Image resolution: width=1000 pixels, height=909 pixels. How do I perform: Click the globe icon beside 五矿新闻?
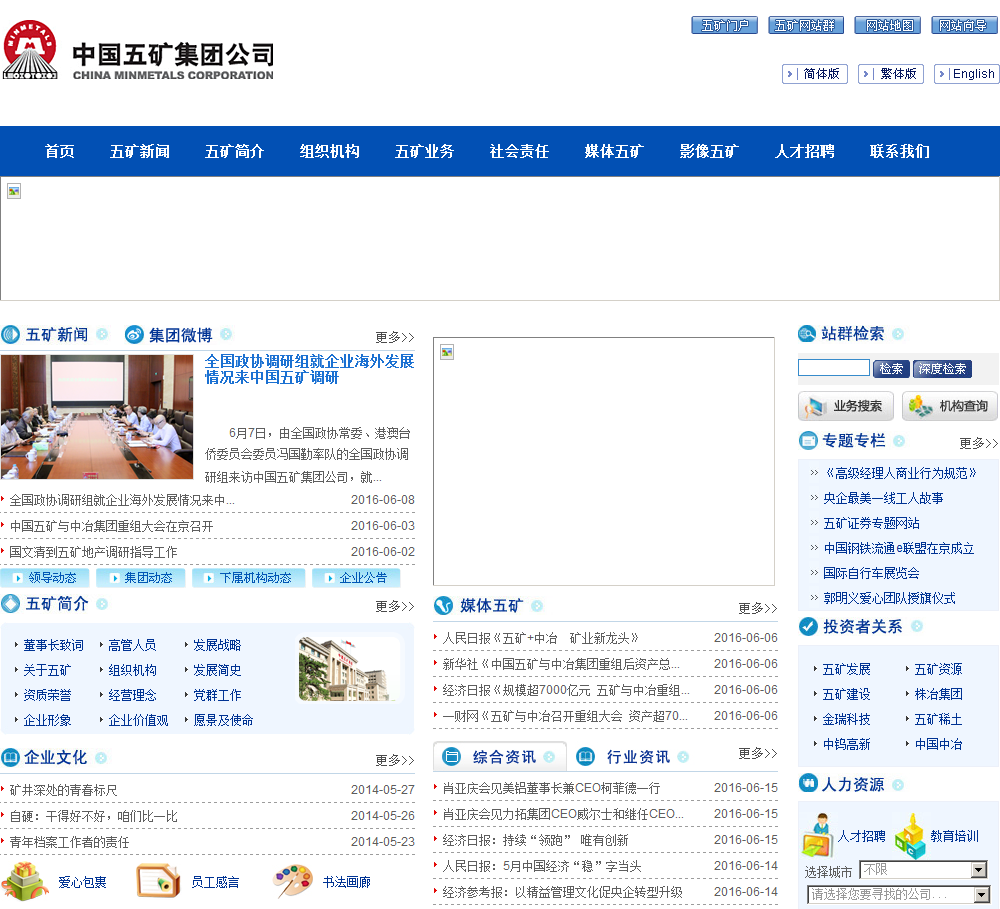point(10,334)
